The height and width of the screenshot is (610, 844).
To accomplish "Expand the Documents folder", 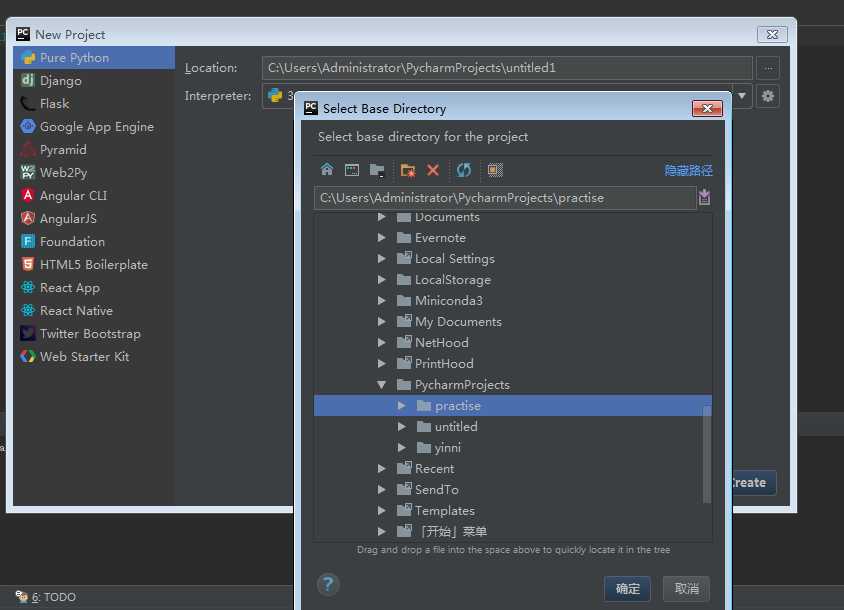I will tap(382, 217).
